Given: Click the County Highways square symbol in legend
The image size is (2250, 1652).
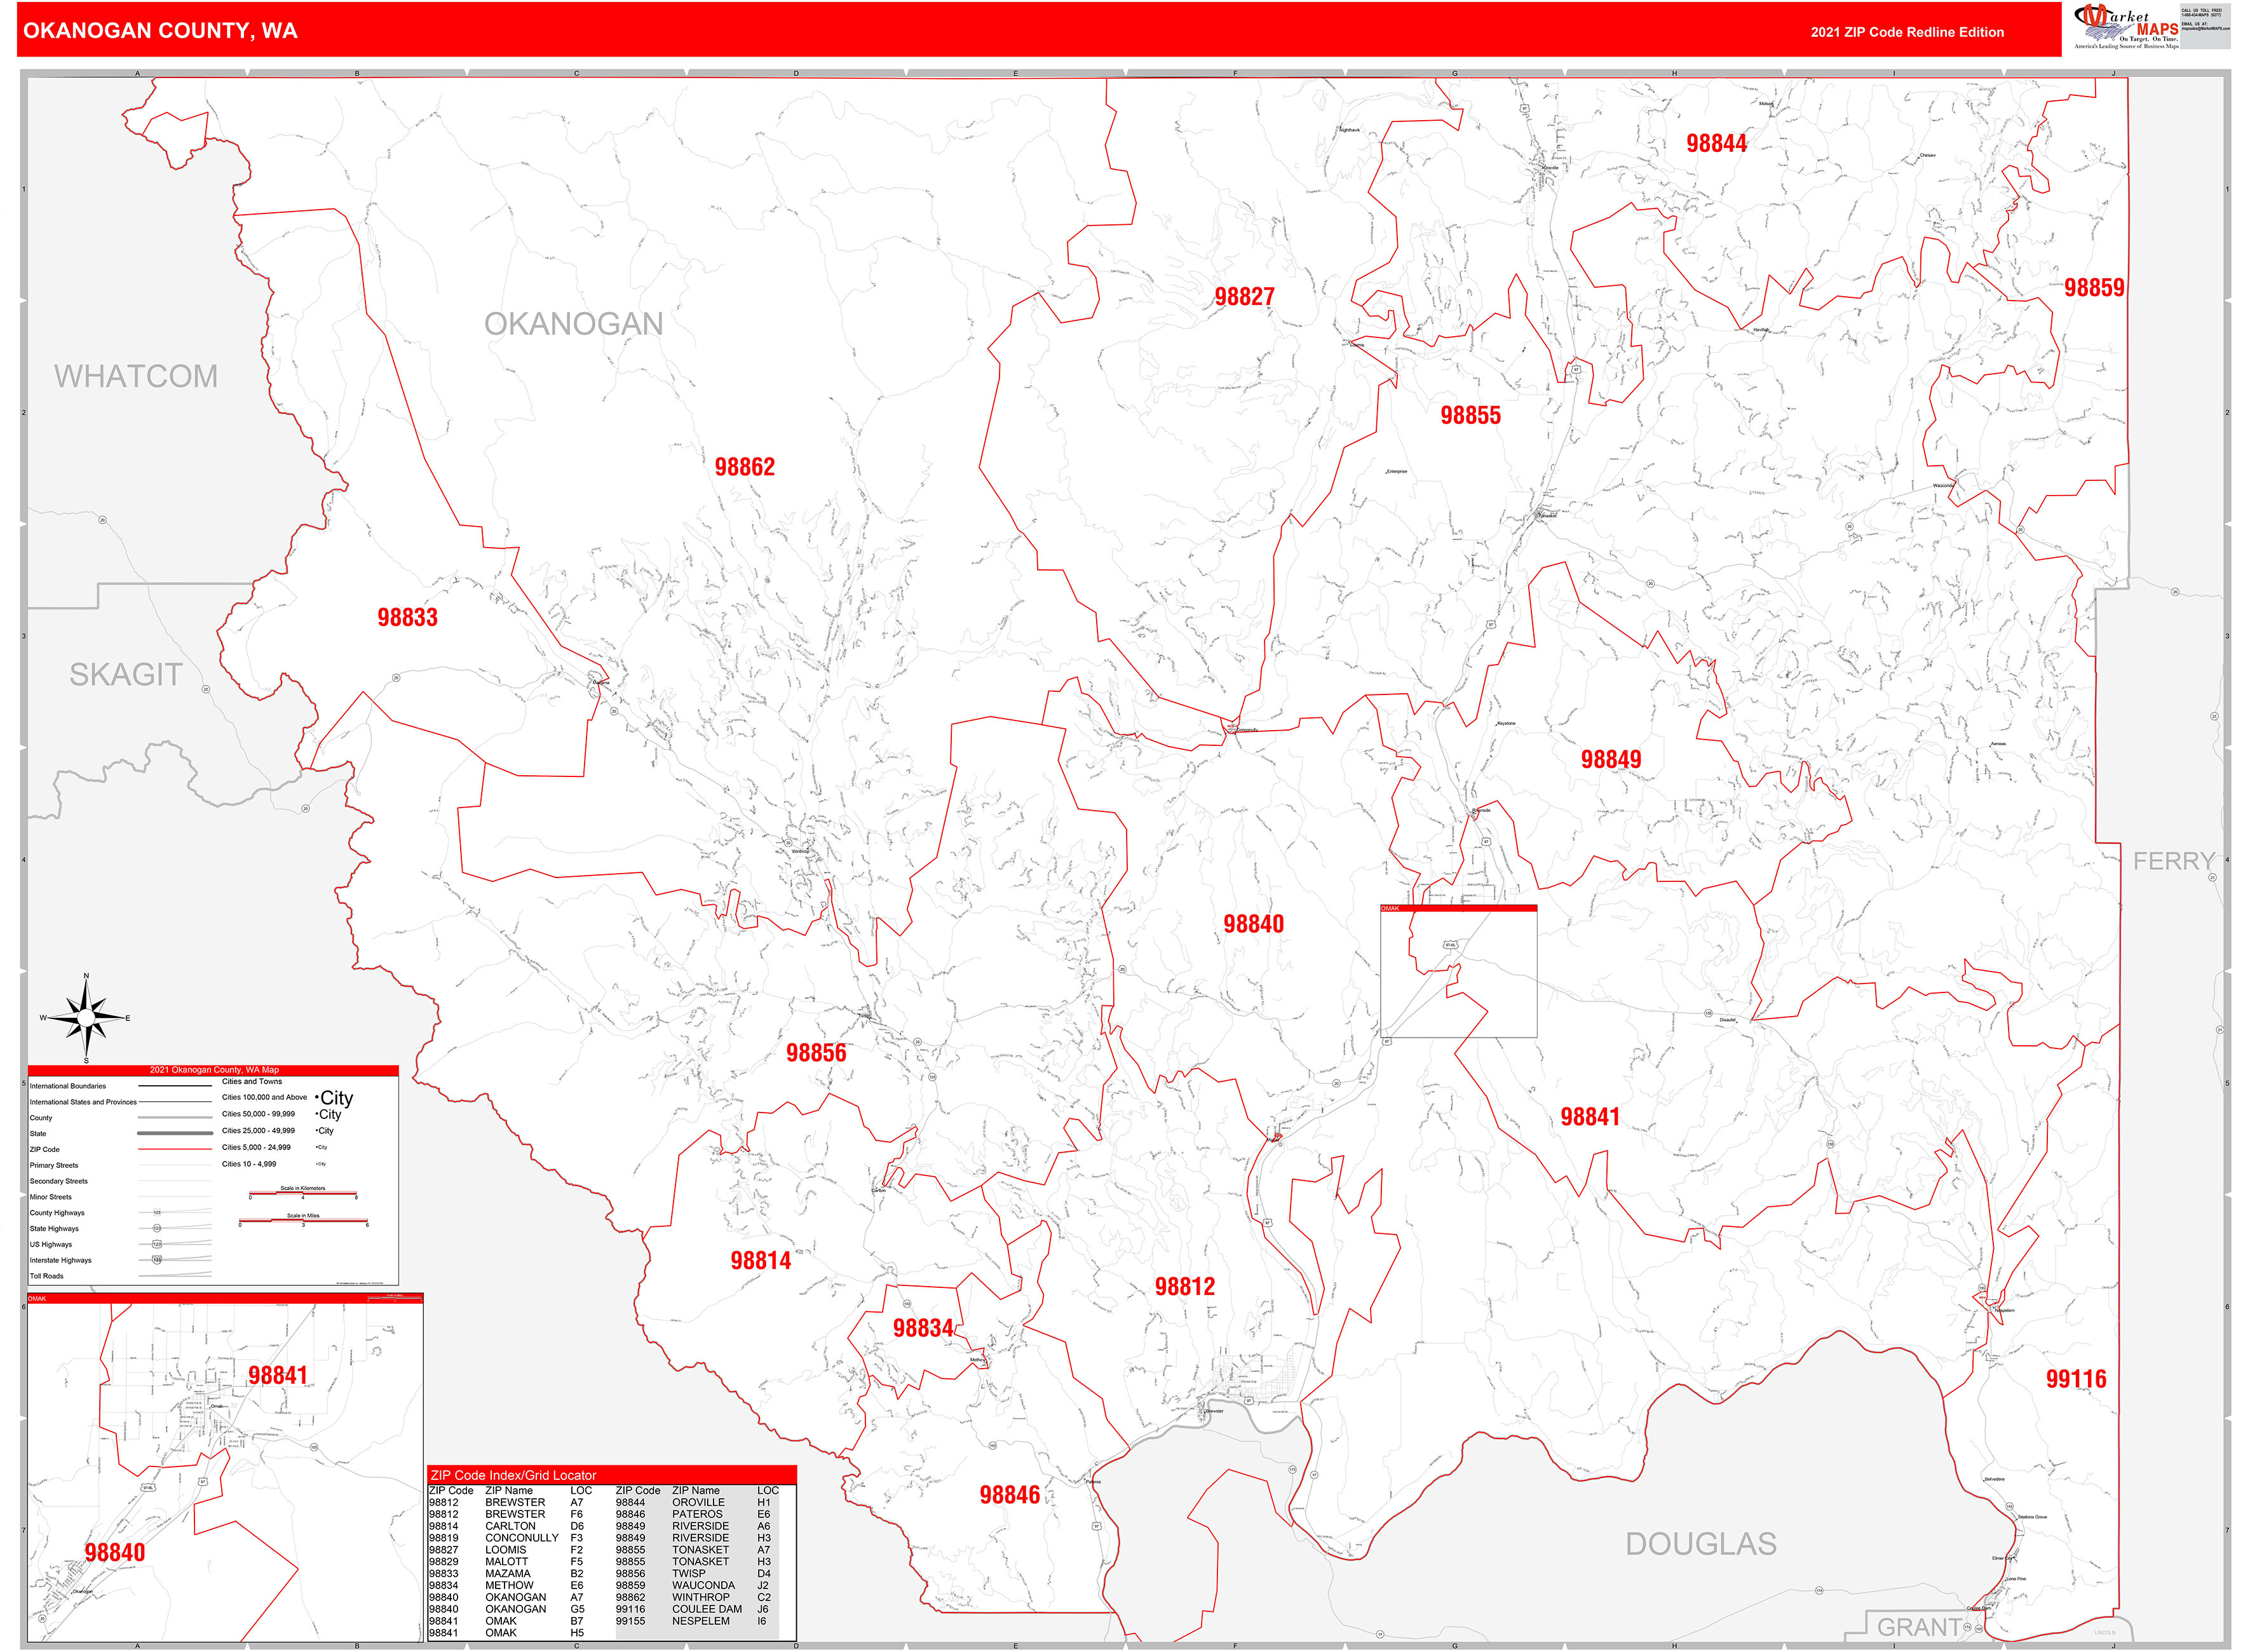Looking at the screenshot, I should pos(157,1212).
